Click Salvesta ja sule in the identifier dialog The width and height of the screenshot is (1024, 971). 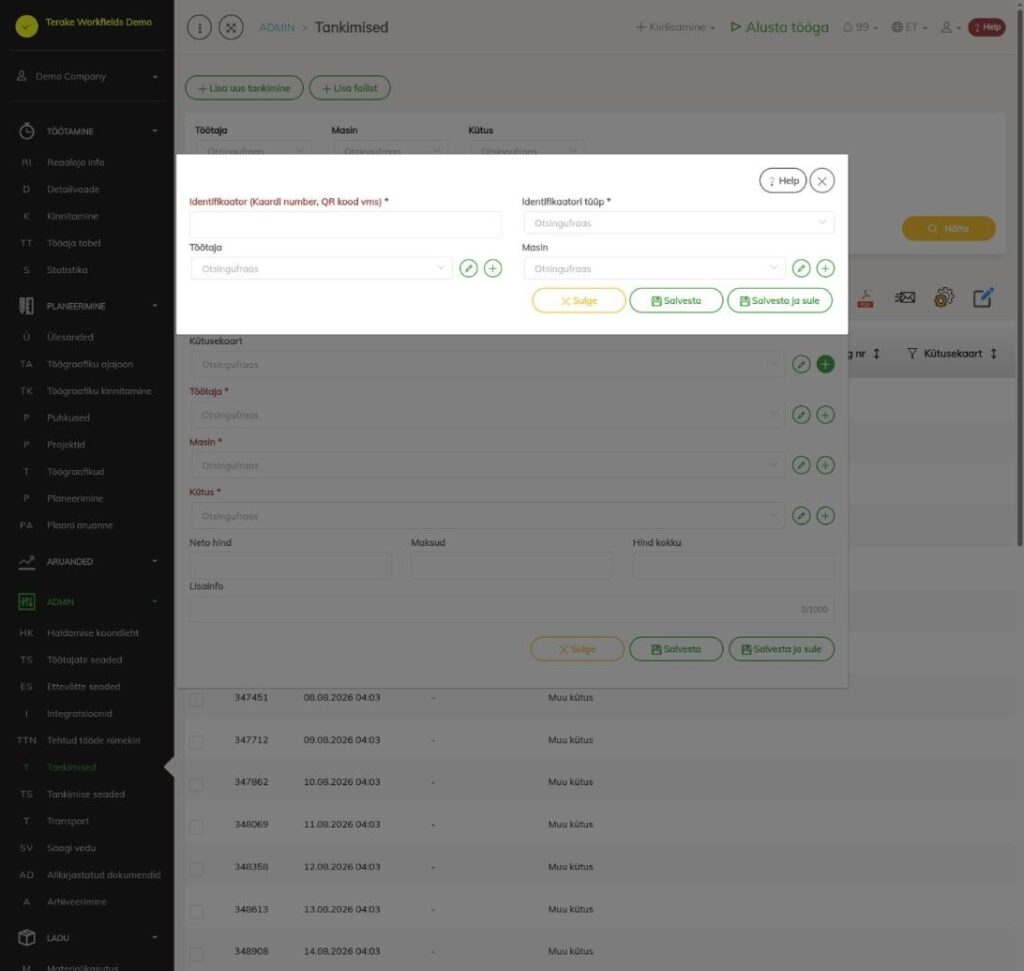[x=780, y=301]
